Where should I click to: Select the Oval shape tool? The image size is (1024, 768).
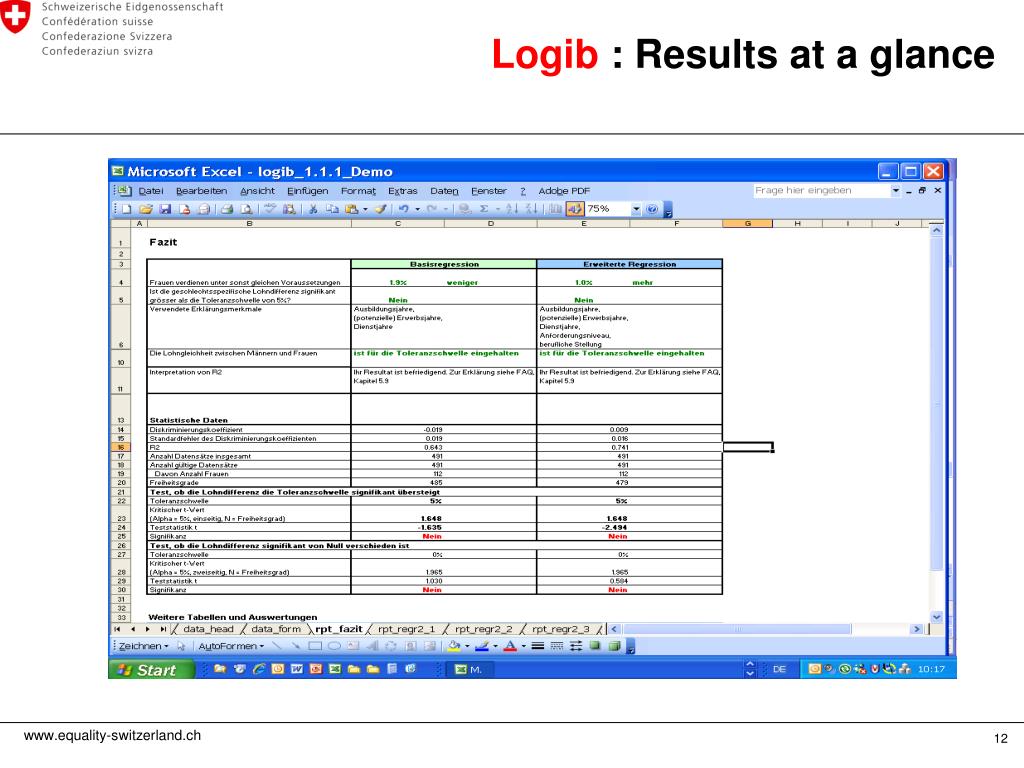[x=334, y=646]
